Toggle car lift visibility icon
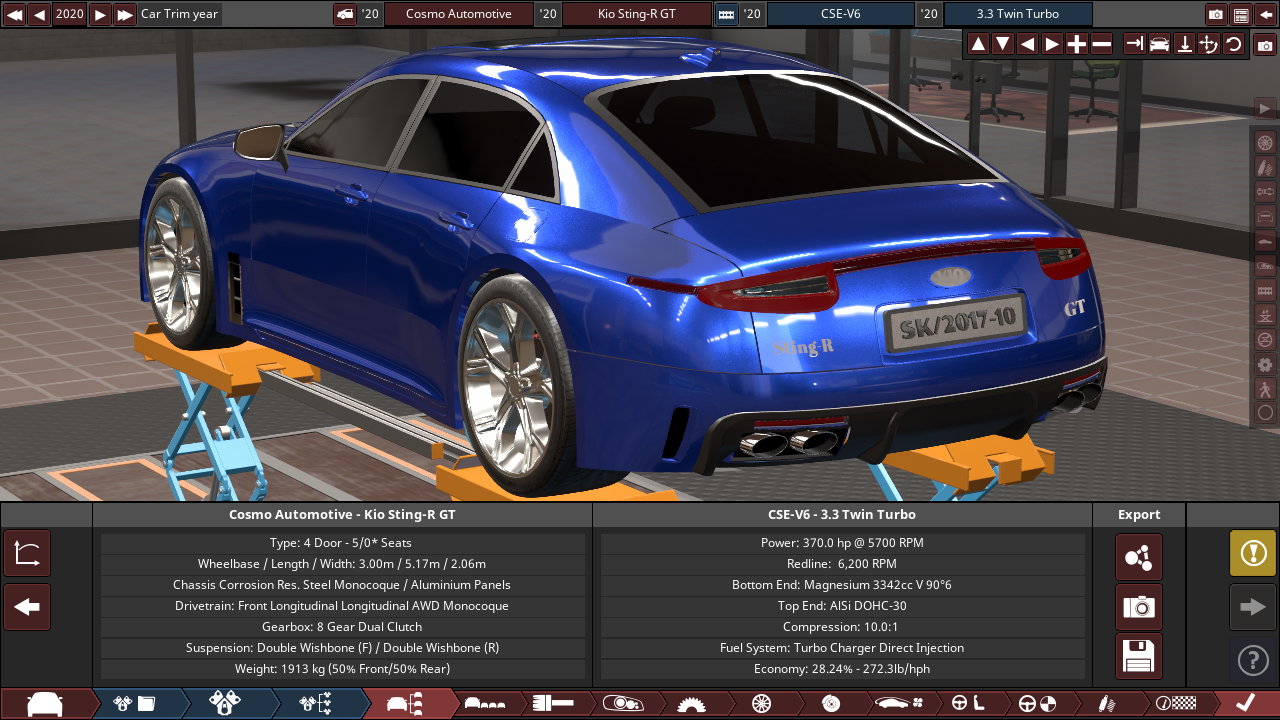1280x720 pixels. pyautogui.click(x=1265, y=315)
